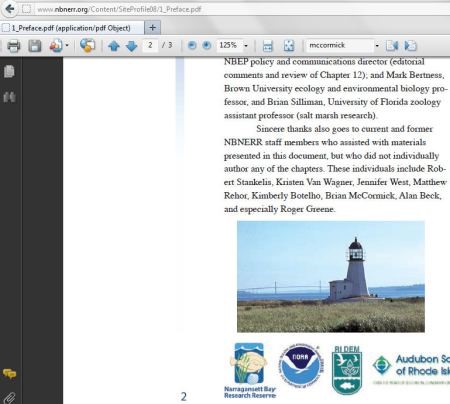Click the fit width scrolling icon

268,46
